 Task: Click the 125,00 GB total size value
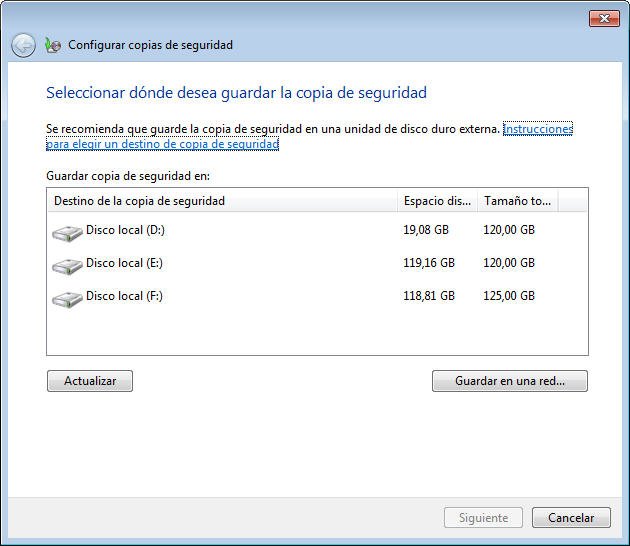point(509,296)
